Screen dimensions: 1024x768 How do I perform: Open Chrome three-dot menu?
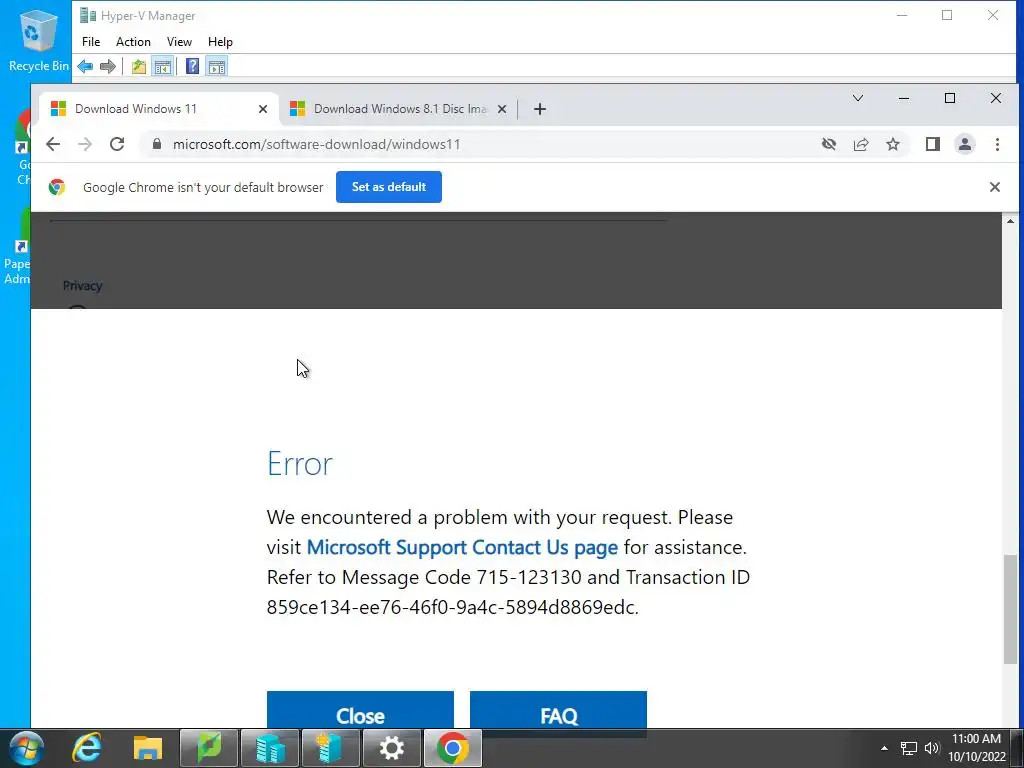[x=997, y=144]
